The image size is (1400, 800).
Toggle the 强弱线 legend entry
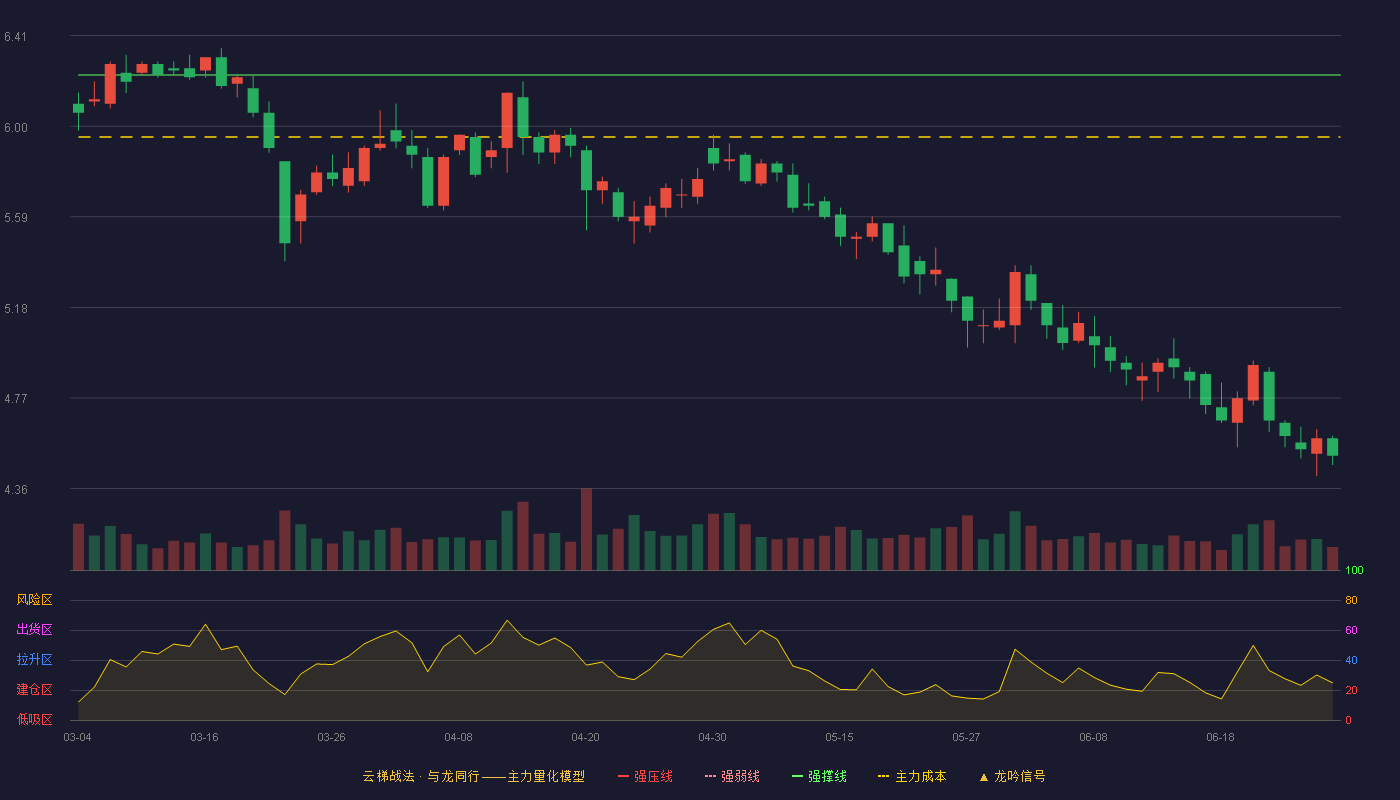pos(732,776)
